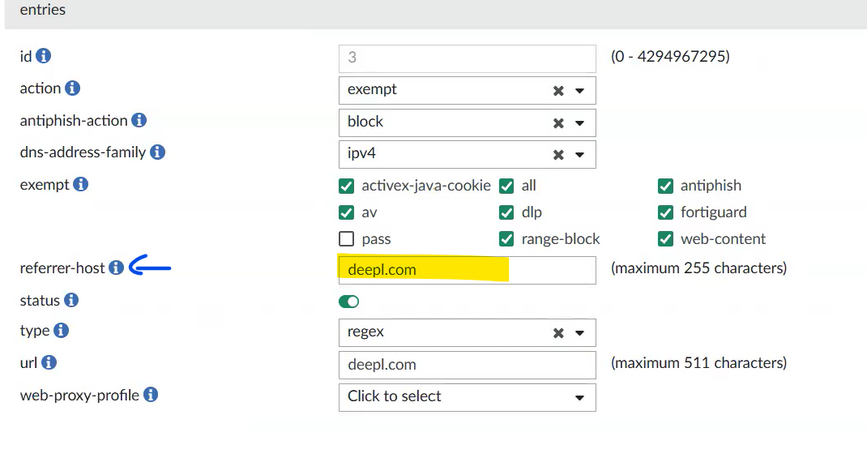Open antiphish-action help info icon
Screen dimensions: 867x467
click(139, 121)
